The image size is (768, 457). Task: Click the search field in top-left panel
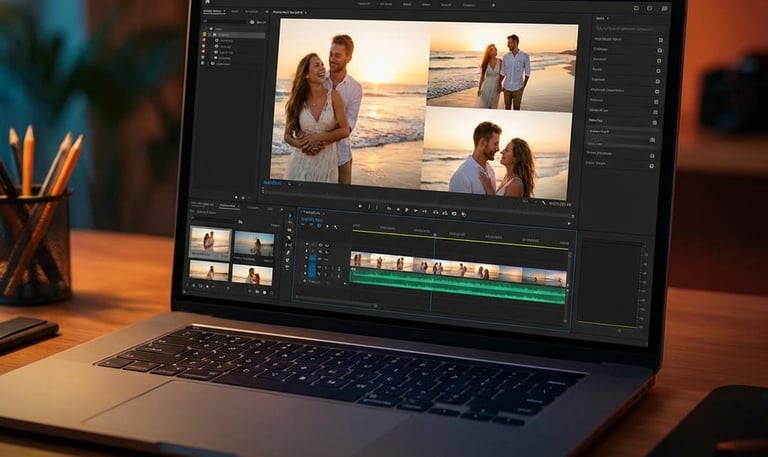[x=226, y=22]
